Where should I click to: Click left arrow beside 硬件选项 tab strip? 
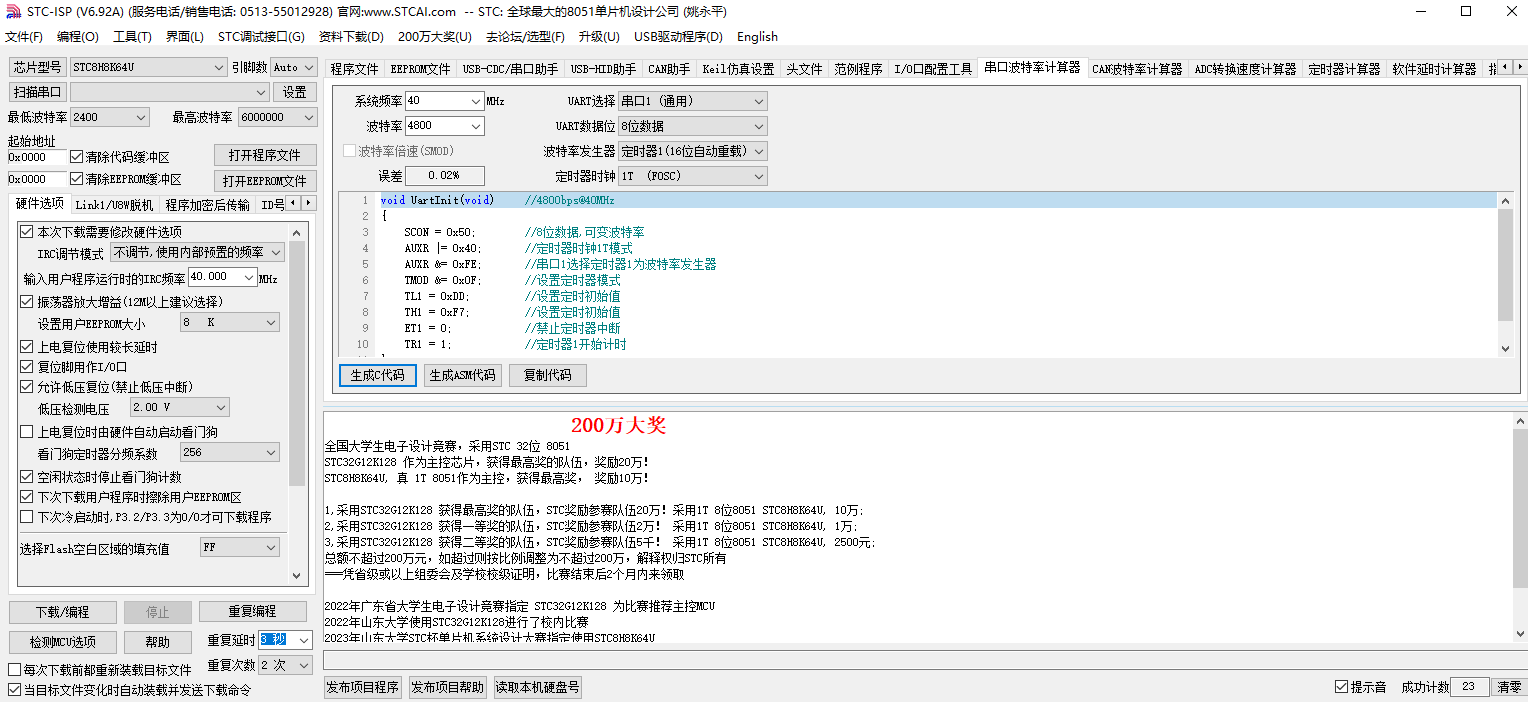pos(294,204)
